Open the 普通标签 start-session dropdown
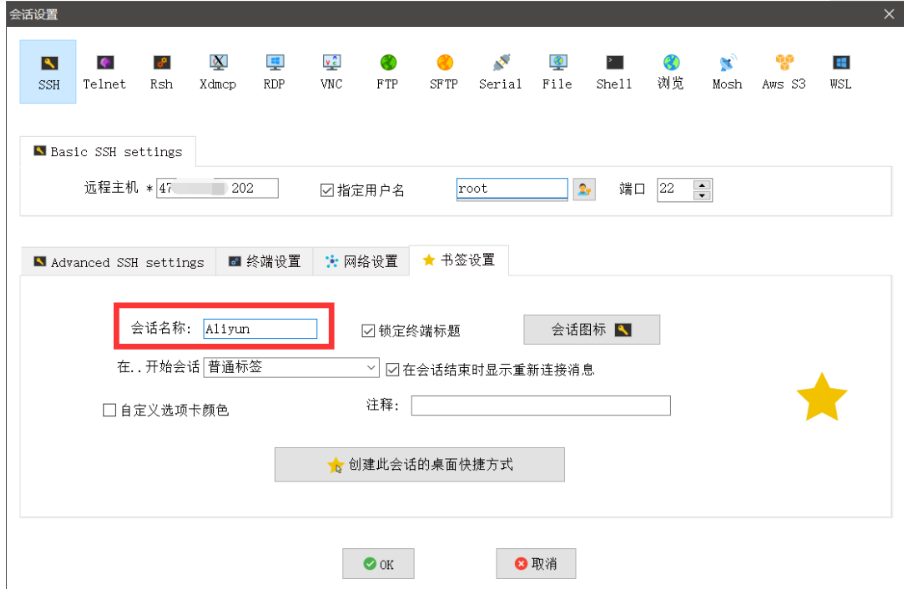The image size is (904, 589). (291, 367)
